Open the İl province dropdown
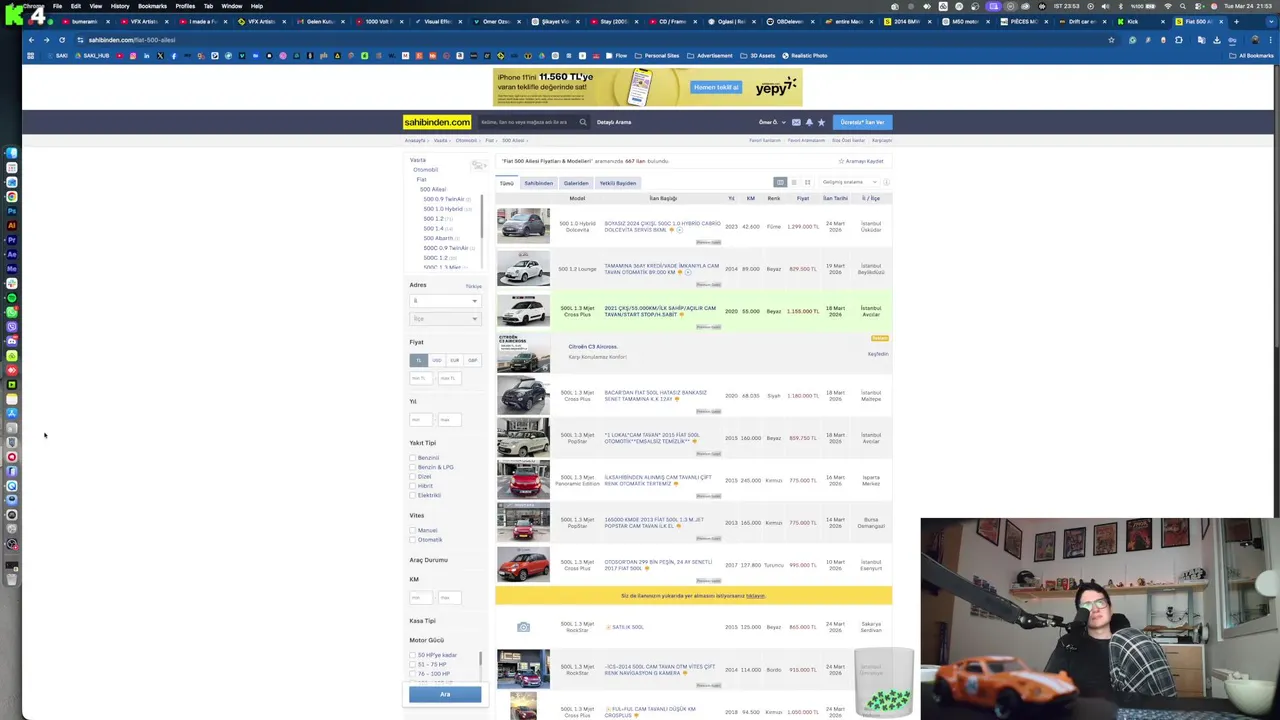The width and height of the screenshot is (1280, 720). (445, 301)
